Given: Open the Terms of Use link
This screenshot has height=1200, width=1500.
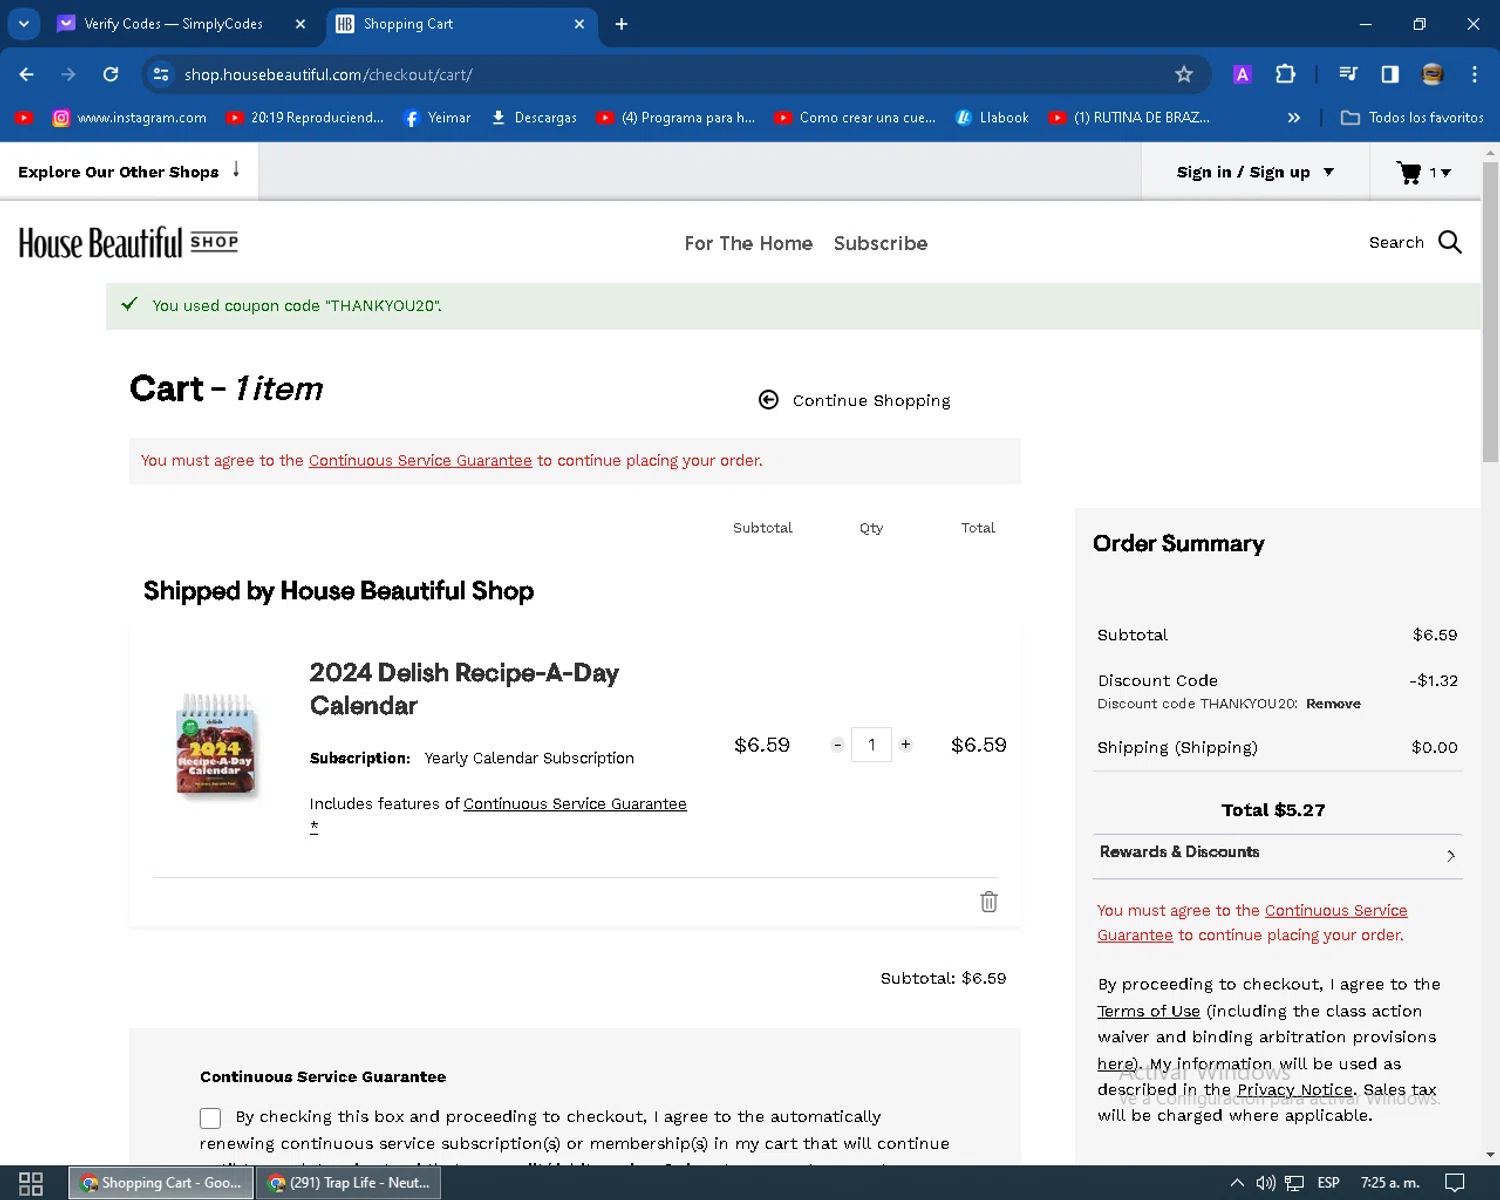Looking at the screenshot, I should pyautogui.click(x=1148, y=1011).
